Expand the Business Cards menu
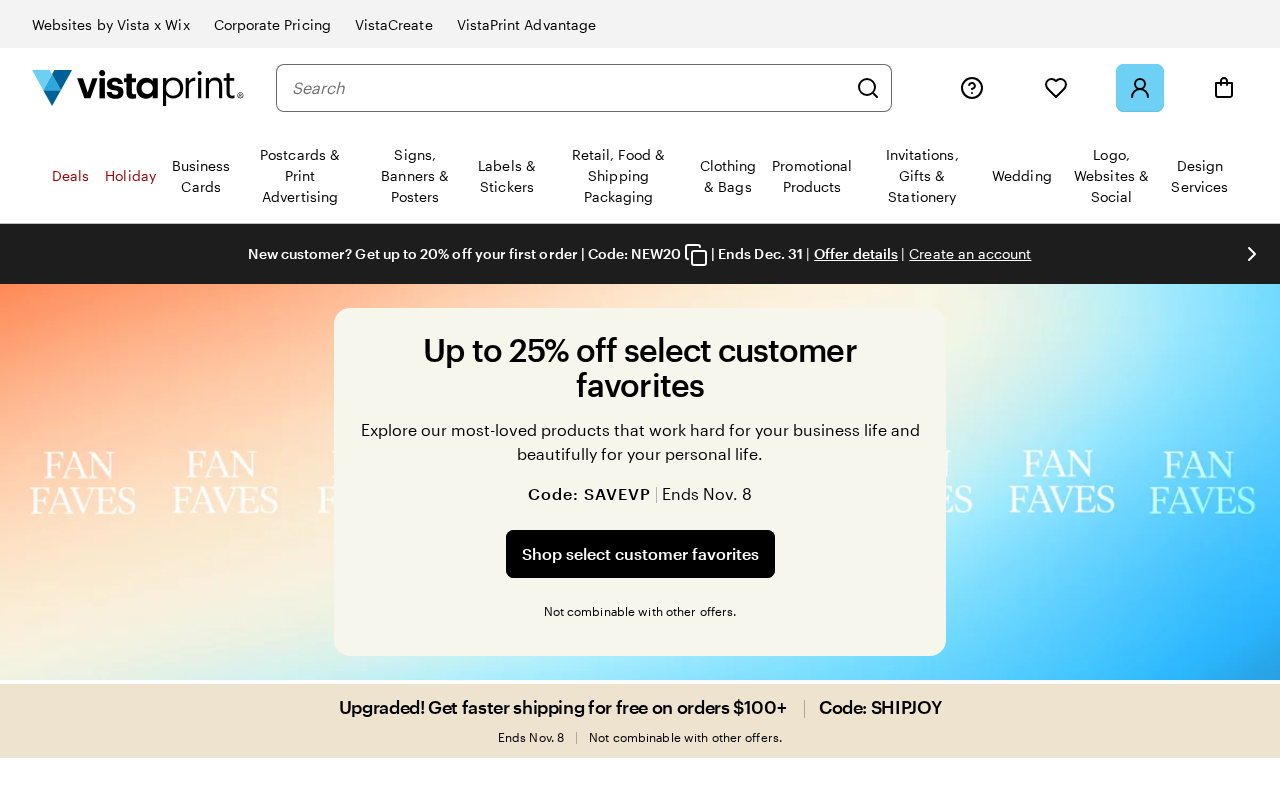This screenshot has height=800, width=1280. point(201,176)
